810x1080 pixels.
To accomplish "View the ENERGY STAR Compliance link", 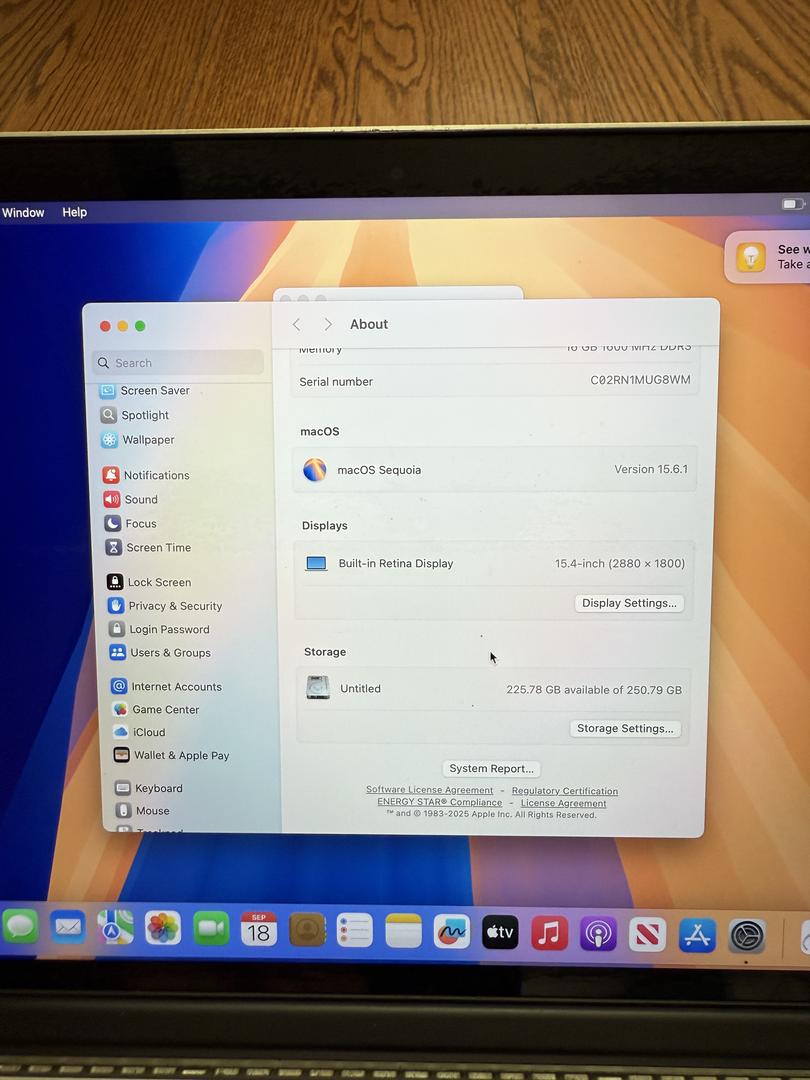I will pos(439,802).
